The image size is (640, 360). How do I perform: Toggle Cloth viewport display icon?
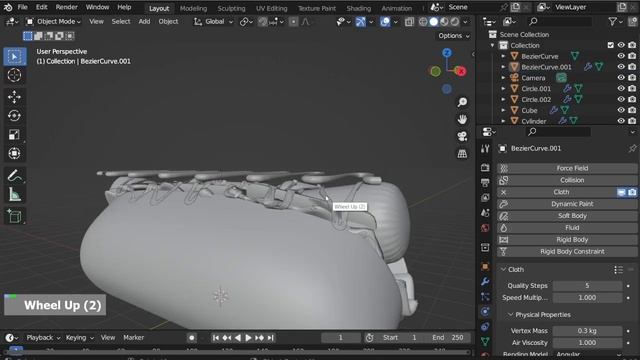pos(621,192)
